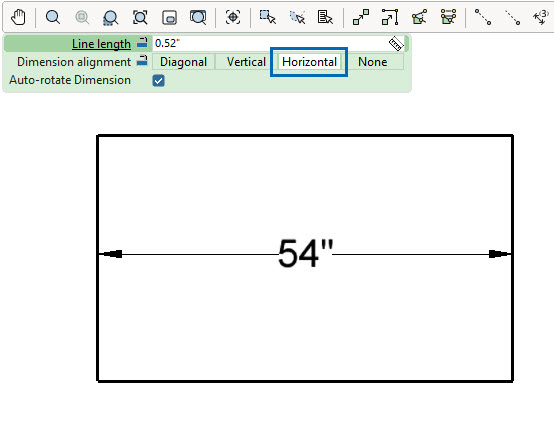Click the rounded square page view icon
The width and height of the screenshot is (554, 426).
169,17
